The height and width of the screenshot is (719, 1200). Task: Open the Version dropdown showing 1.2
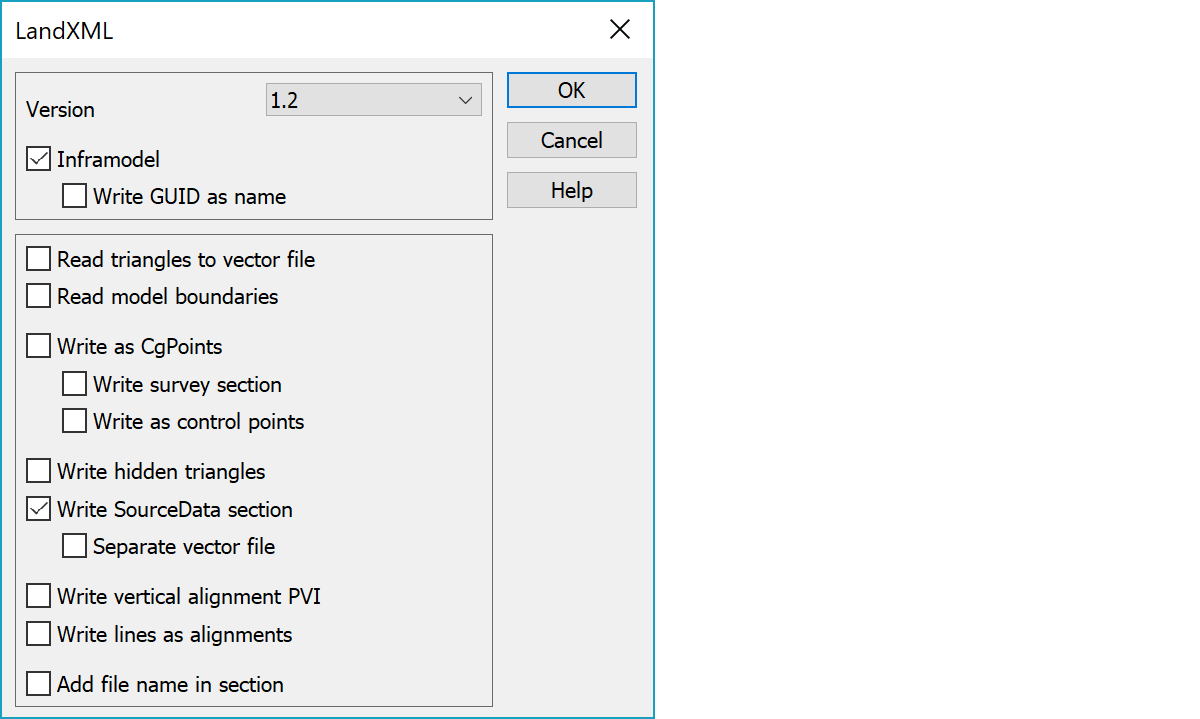[x=374, y=100]
